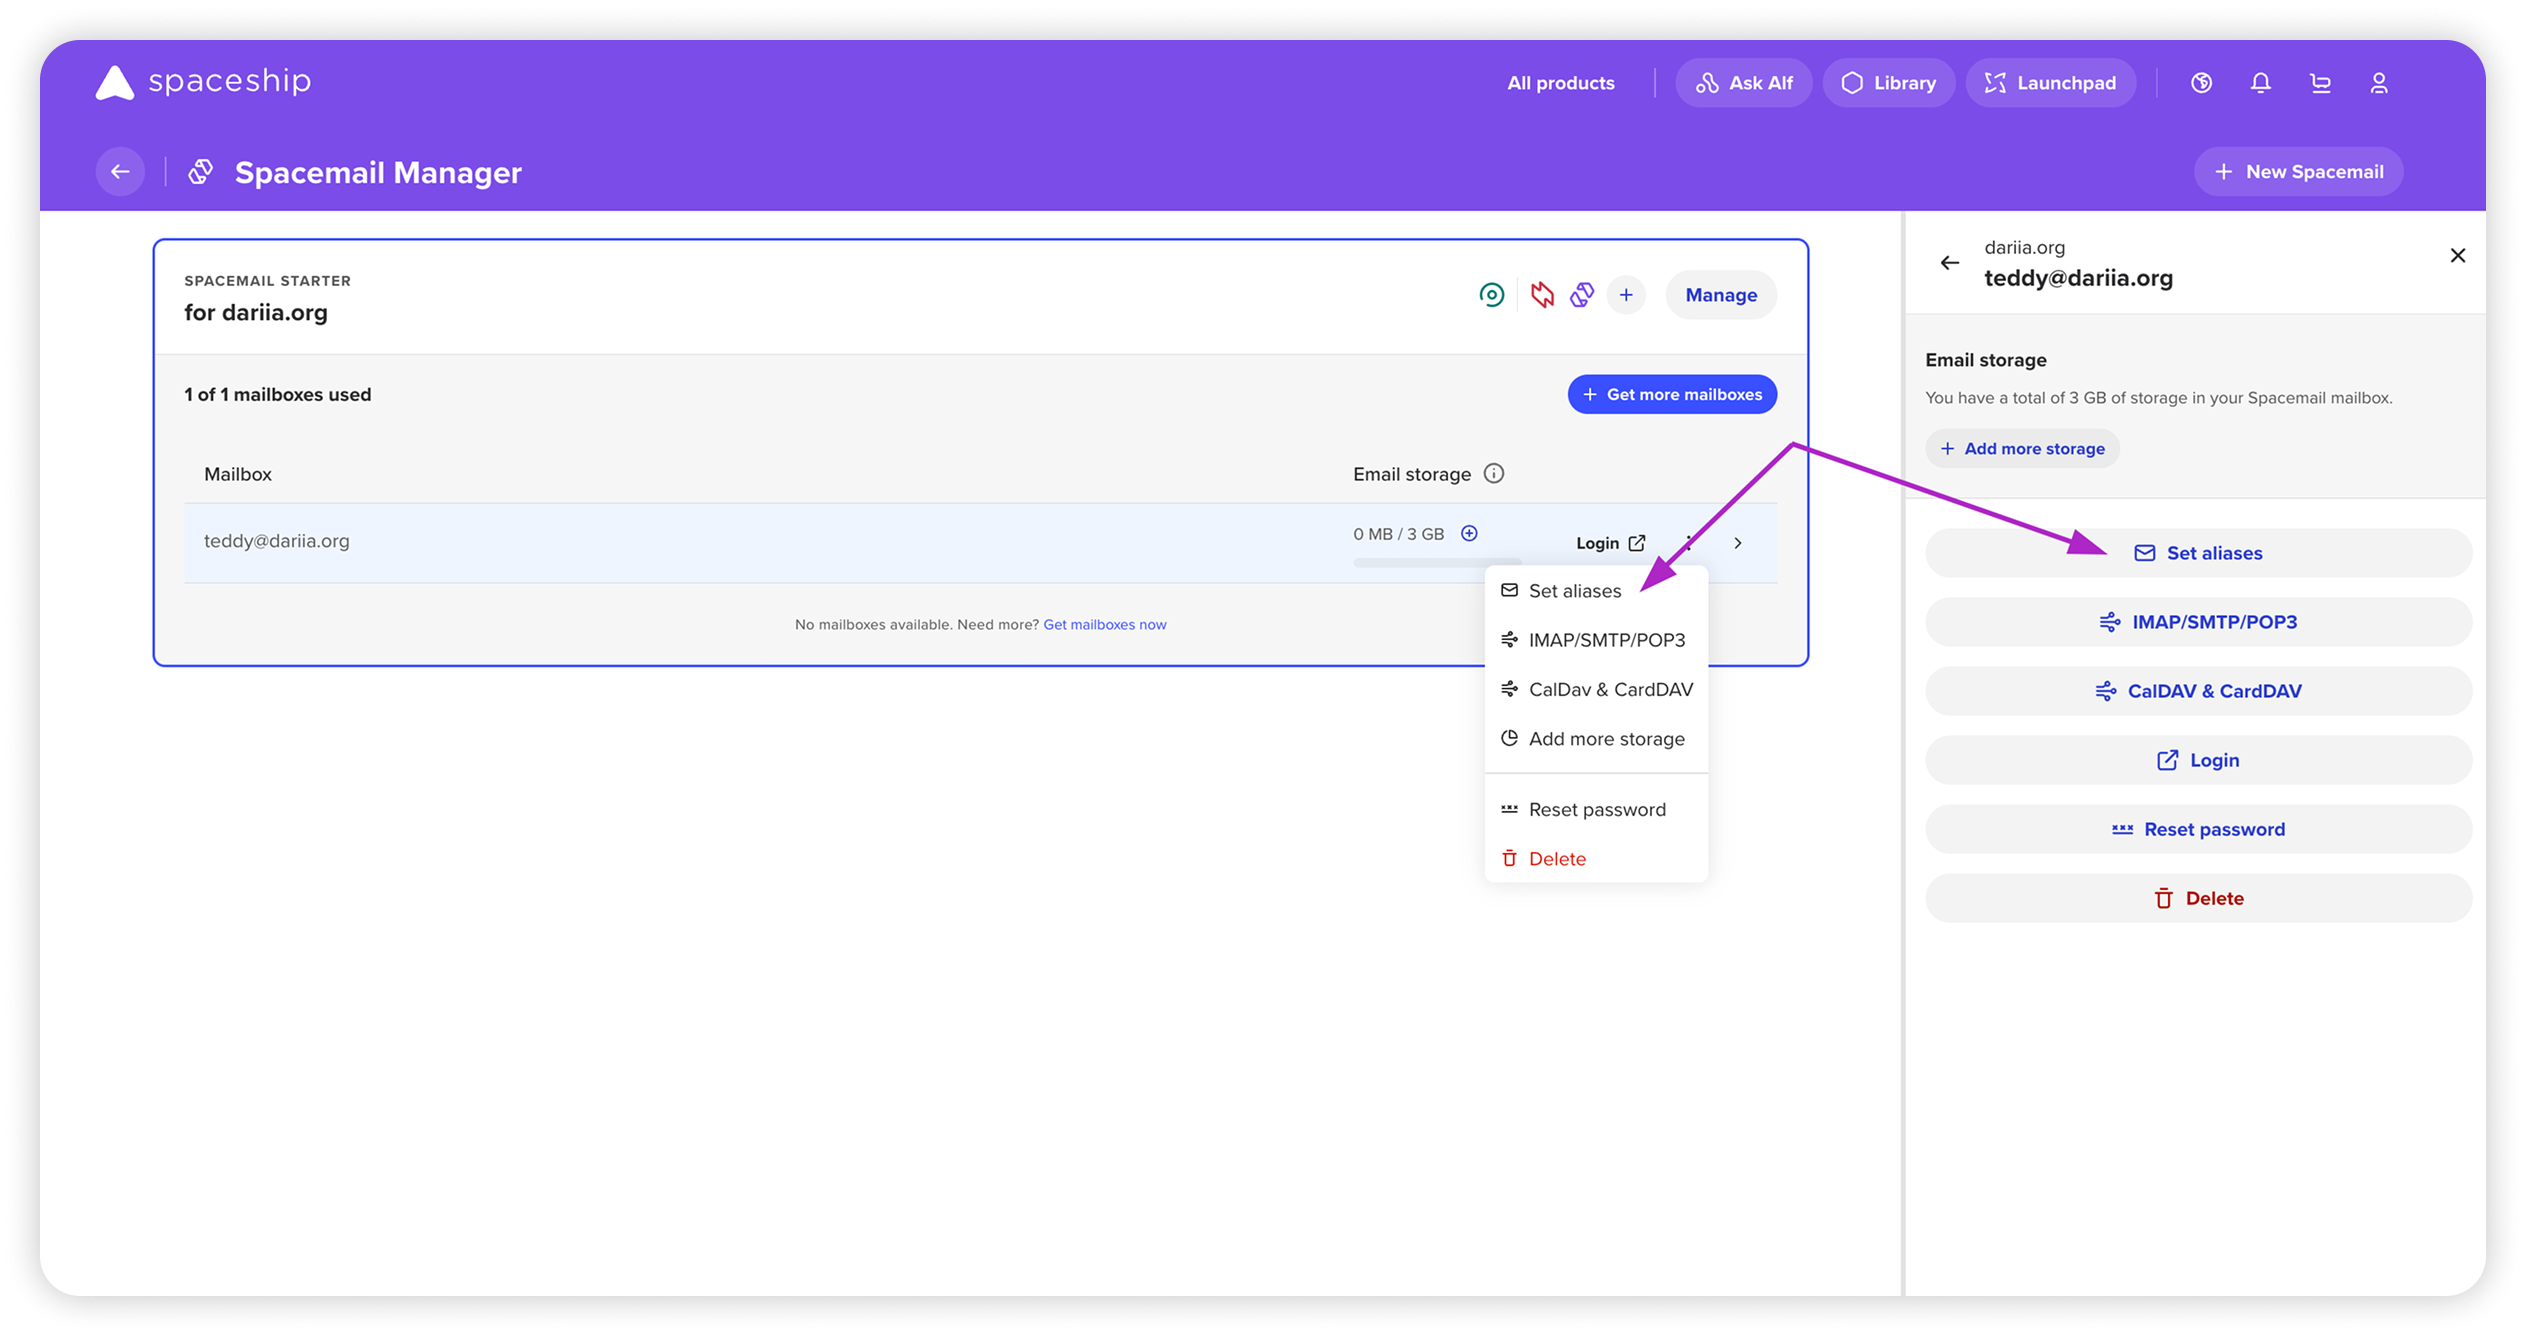
Task: Click the storage usage progress bar
Action: point(1437,563)
